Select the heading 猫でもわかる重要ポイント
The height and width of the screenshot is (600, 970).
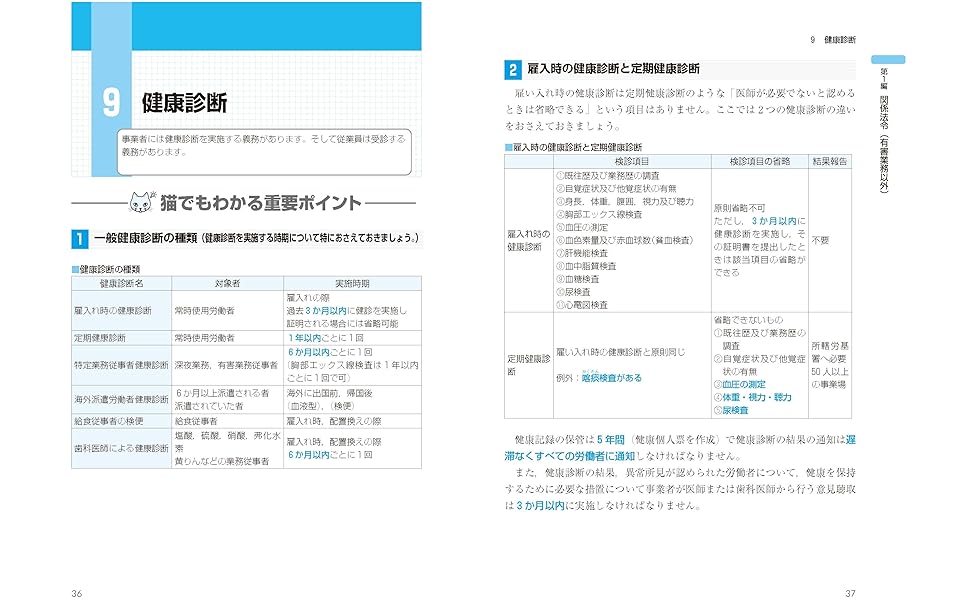tap(260, 203)
